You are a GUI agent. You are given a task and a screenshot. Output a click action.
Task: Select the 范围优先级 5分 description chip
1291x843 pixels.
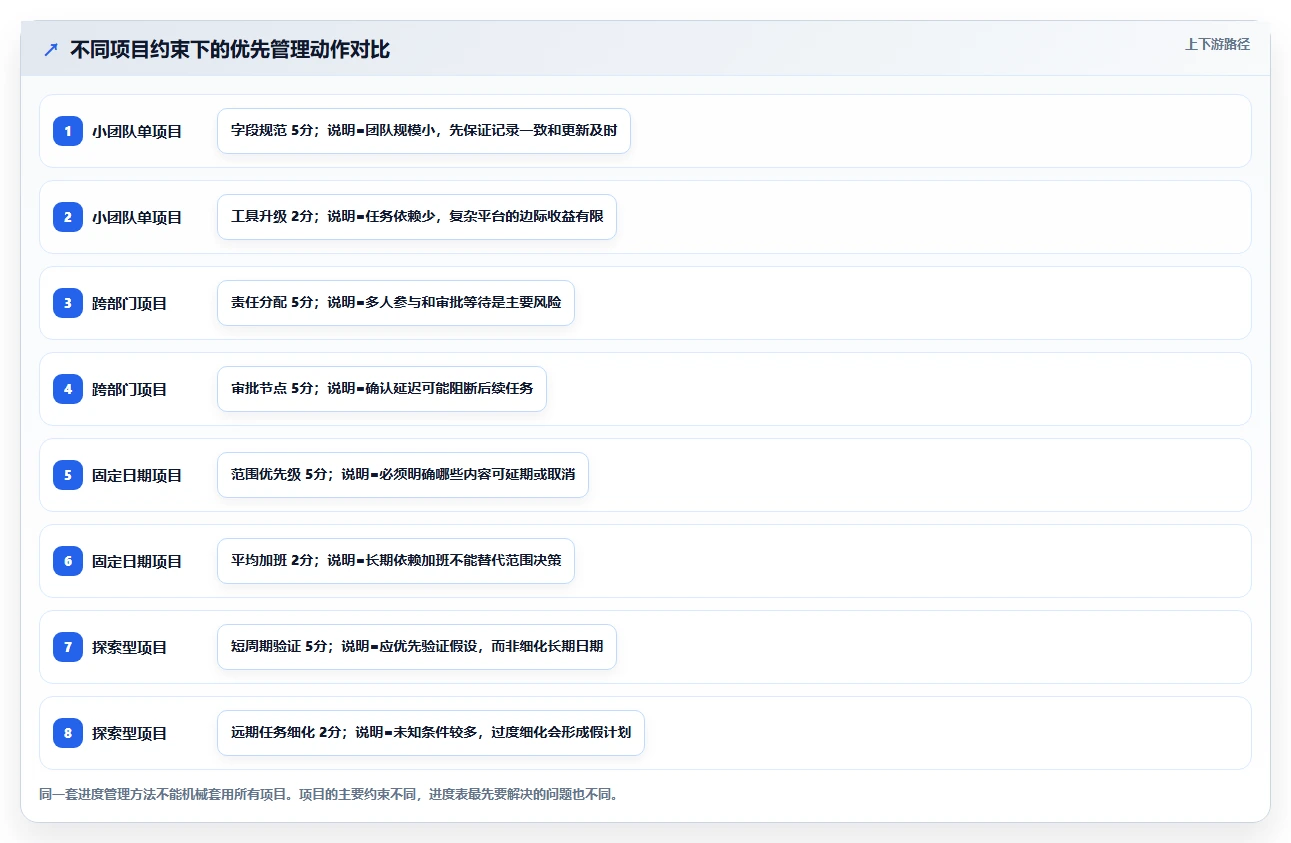pos(403,475)
